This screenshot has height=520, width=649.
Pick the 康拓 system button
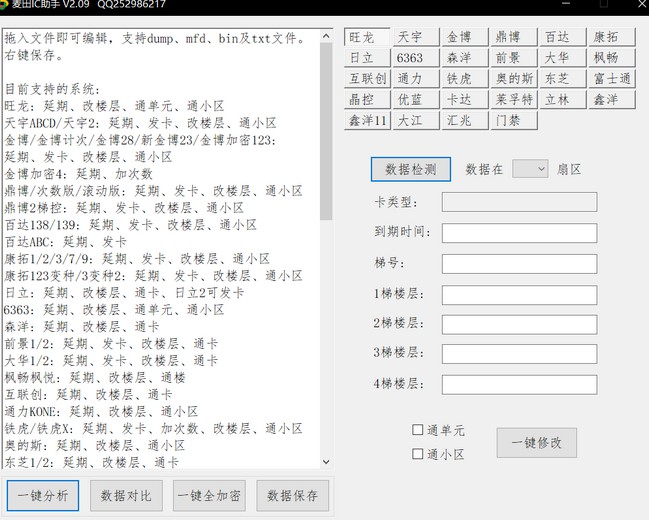click(x=612, y=37)
